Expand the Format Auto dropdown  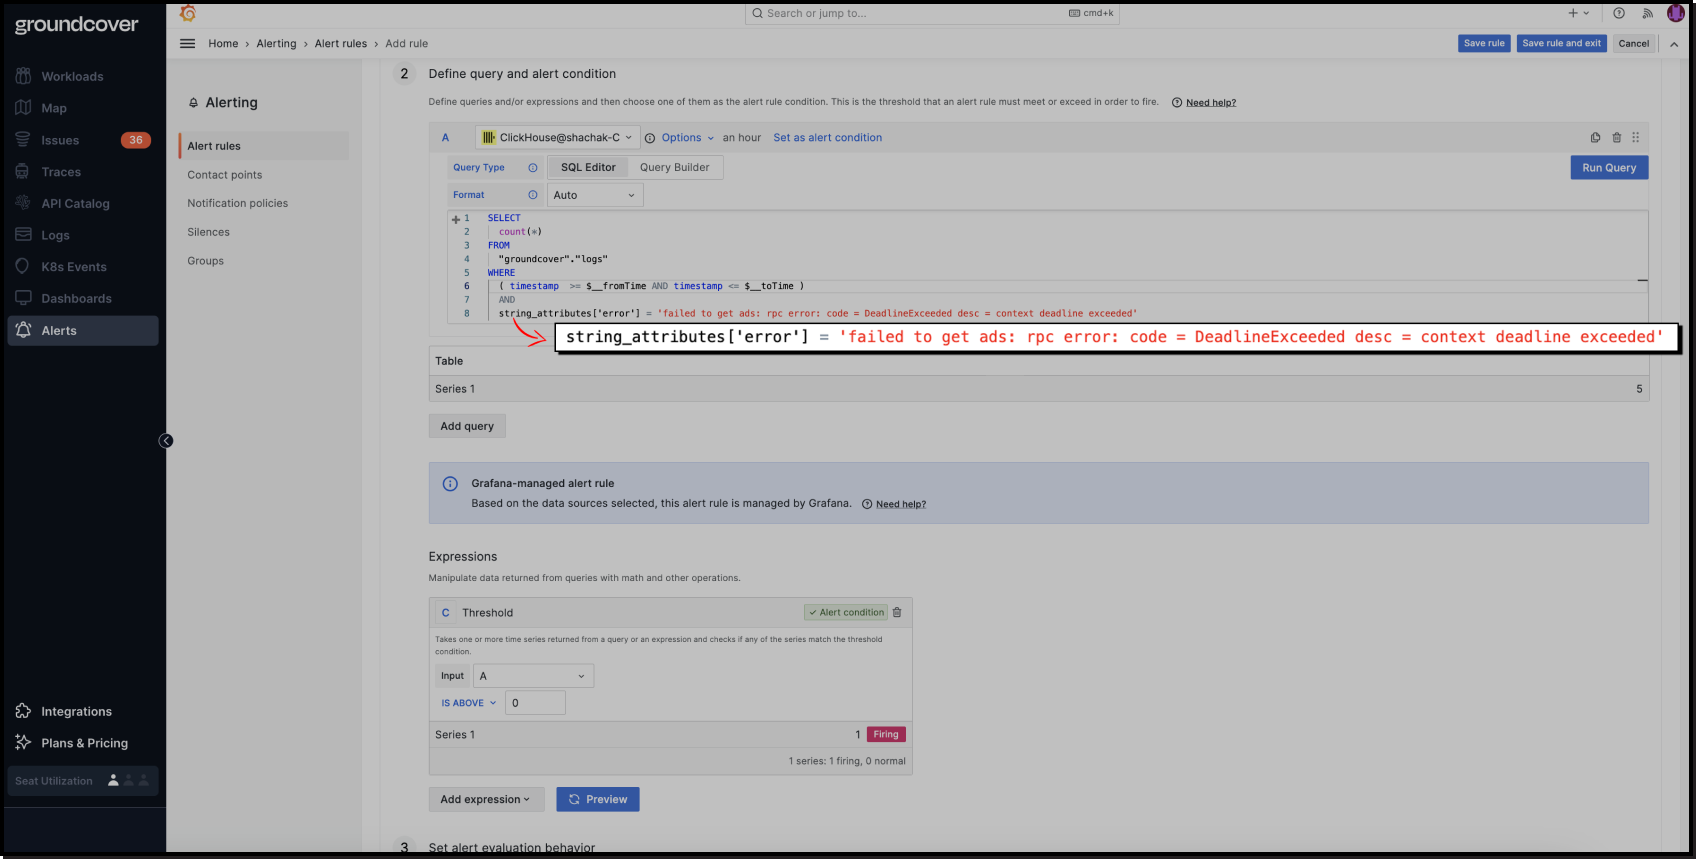coord(594,196)
